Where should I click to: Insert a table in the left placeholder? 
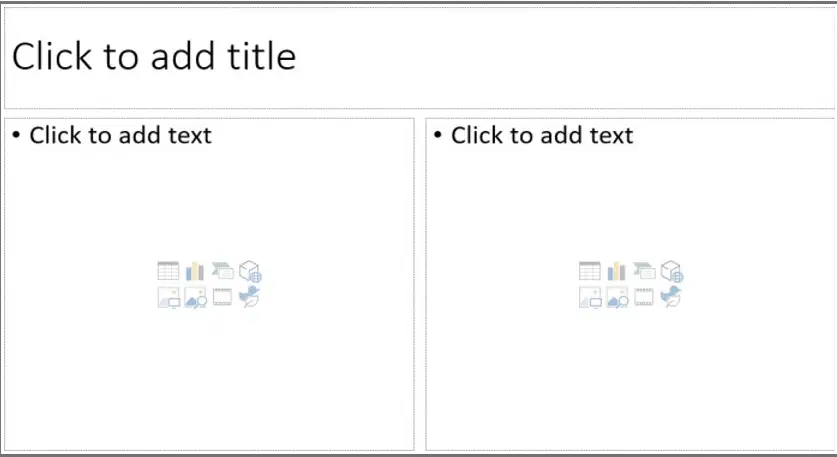(x=168, y=271)
